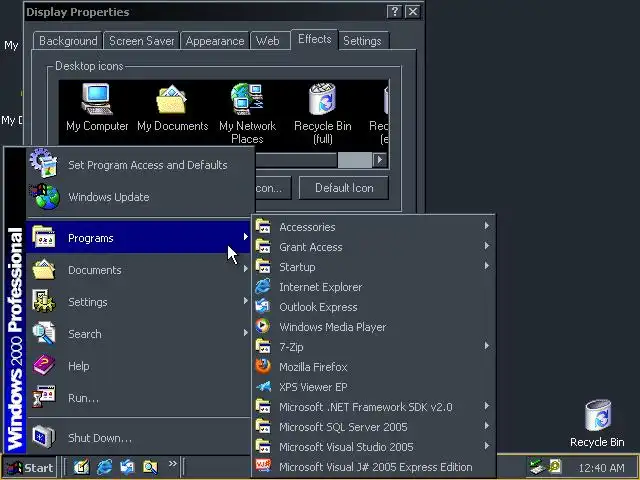Open Windows Update from Start menu

139,197
